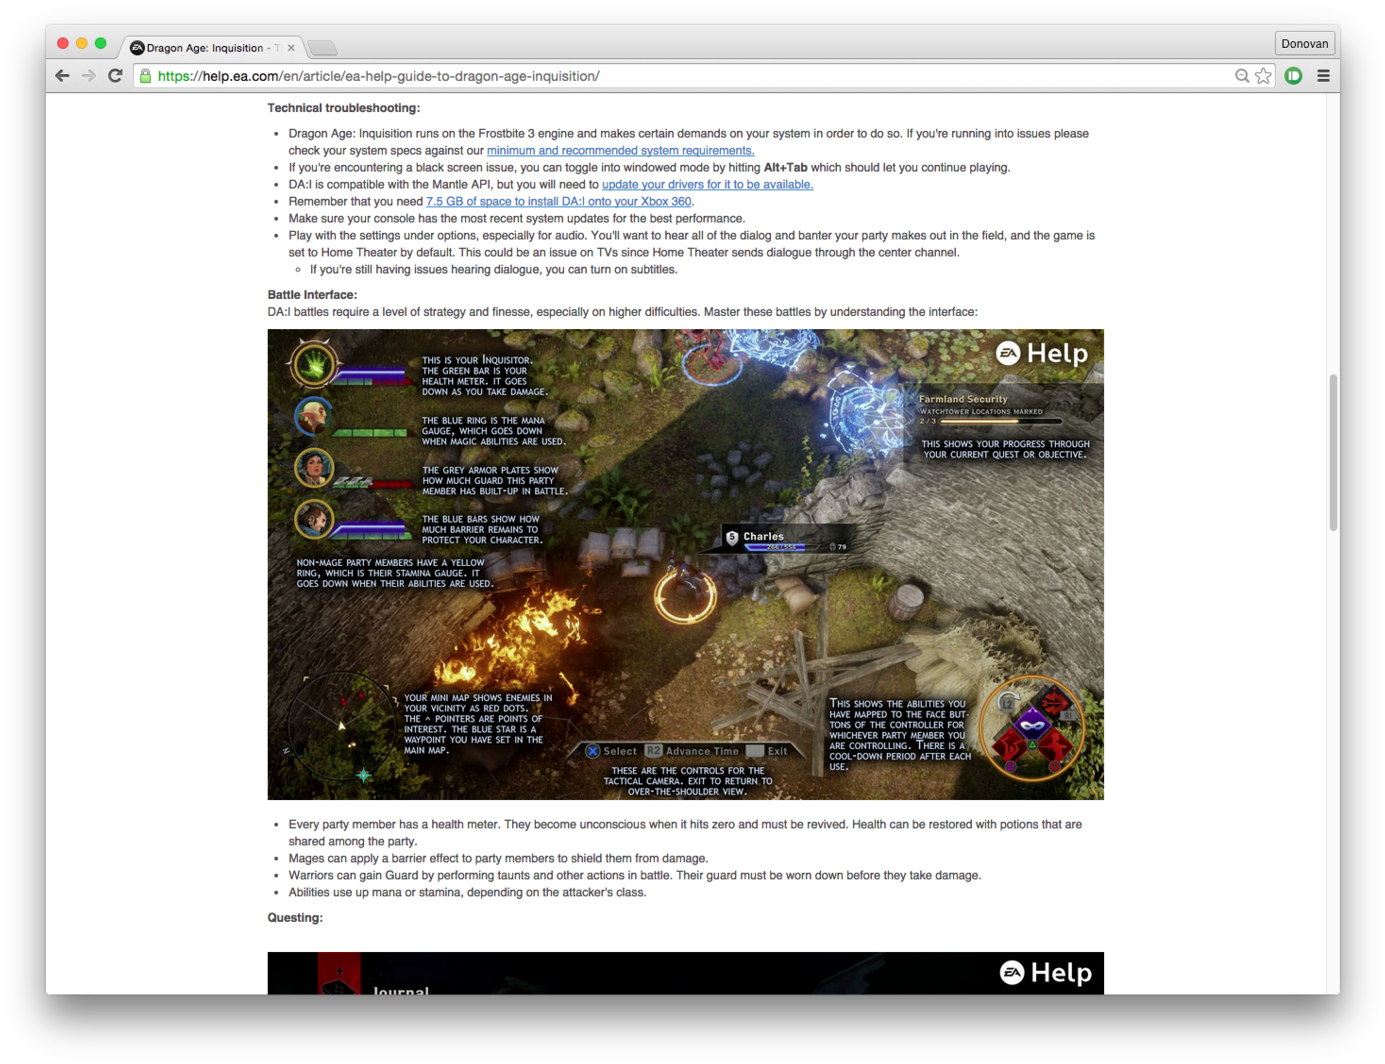The height and width of the screenshot is (1064, 1385).
Task: Click bullet "Warriors can gain Guard by performing taunts"
Action: tap(634, 876)
